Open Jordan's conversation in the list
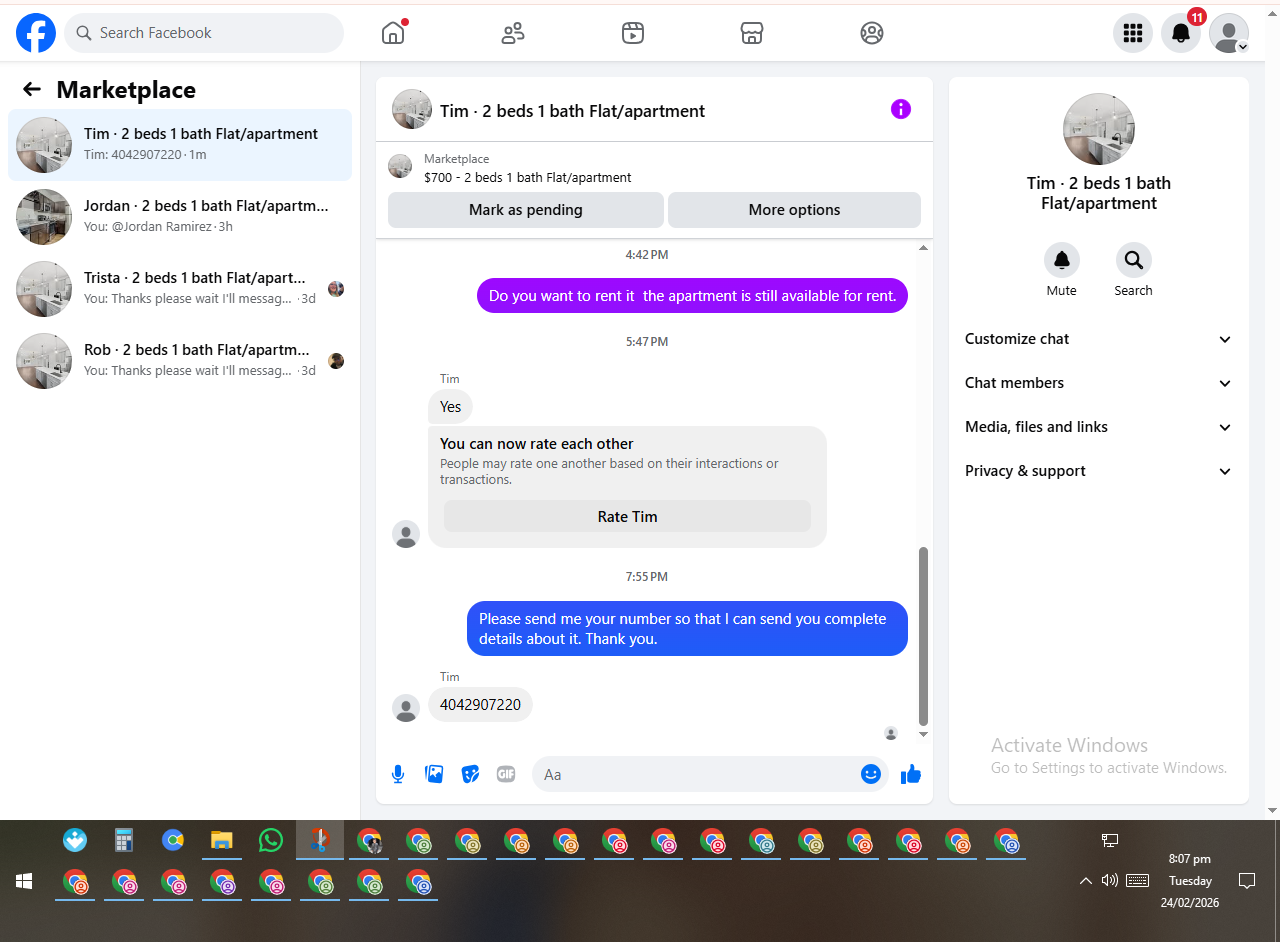1280x942 pixels. tap(180, 217)
